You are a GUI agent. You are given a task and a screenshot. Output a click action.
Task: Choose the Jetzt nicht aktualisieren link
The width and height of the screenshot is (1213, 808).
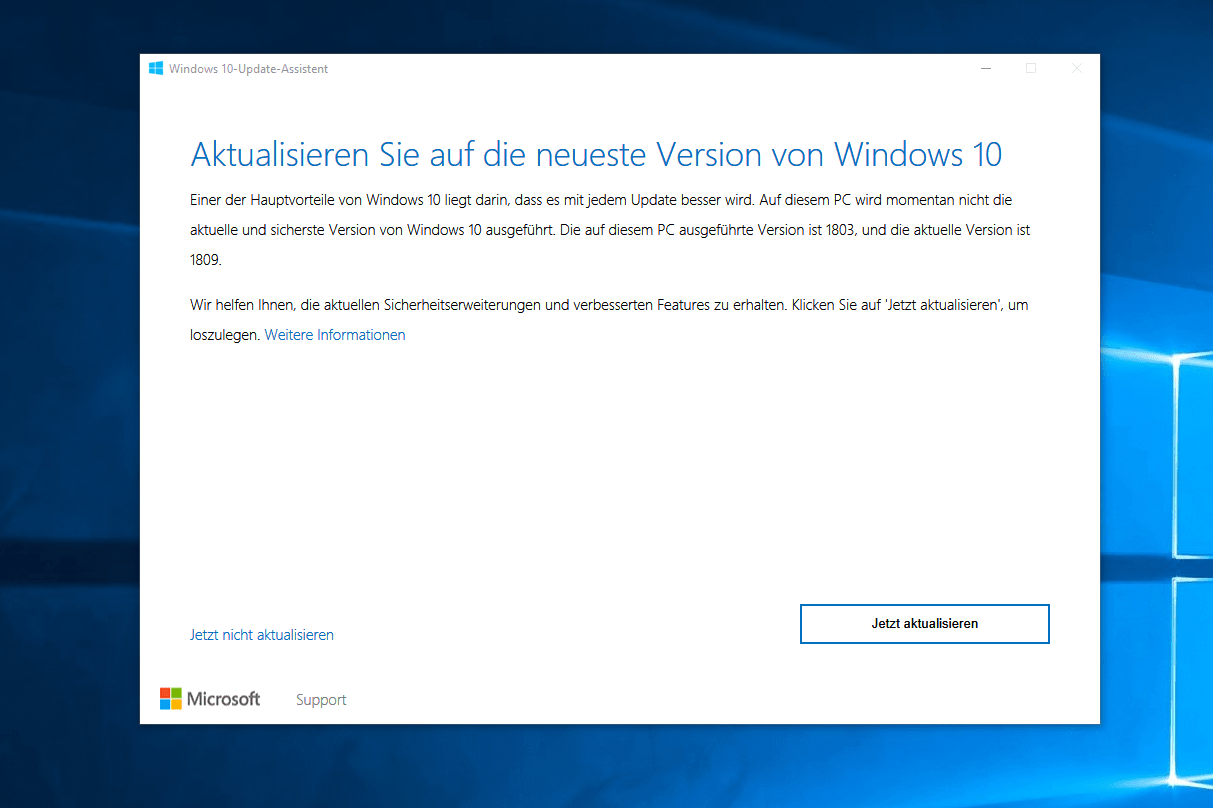point(262,635)
